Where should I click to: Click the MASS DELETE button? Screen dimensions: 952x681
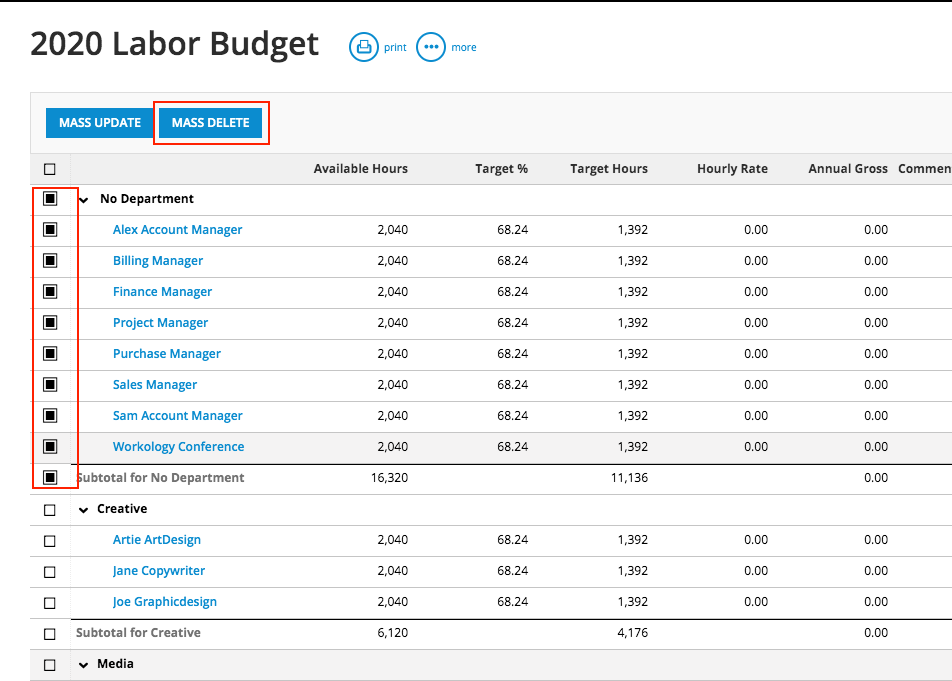(x=210, y=123)
